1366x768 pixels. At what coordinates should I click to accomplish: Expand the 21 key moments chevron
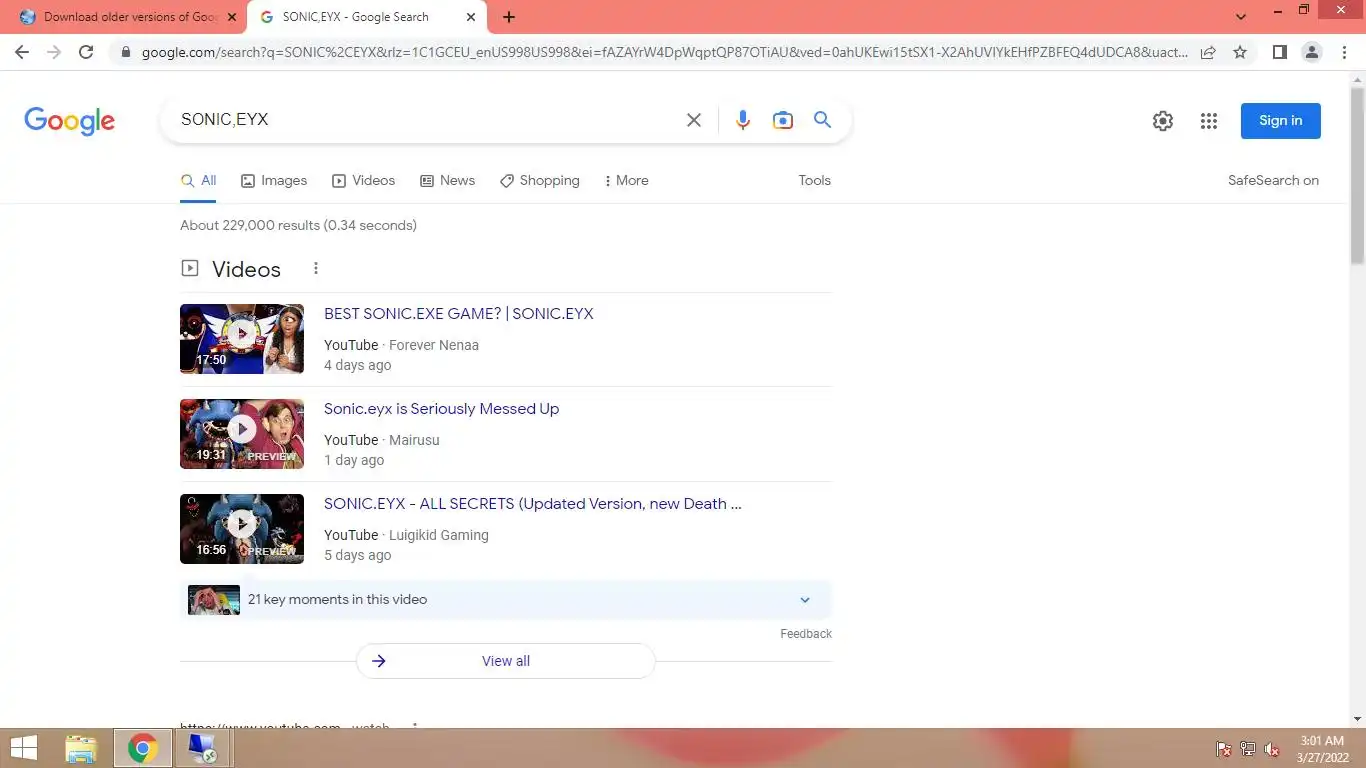point(805,600)
